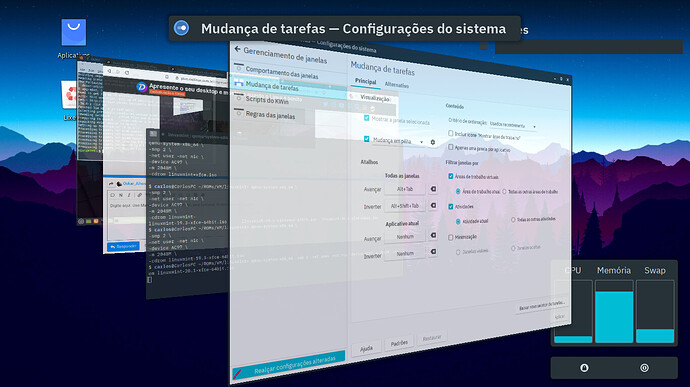
Task: Select Todas as outras atividades radio
Action: (513, 219)
